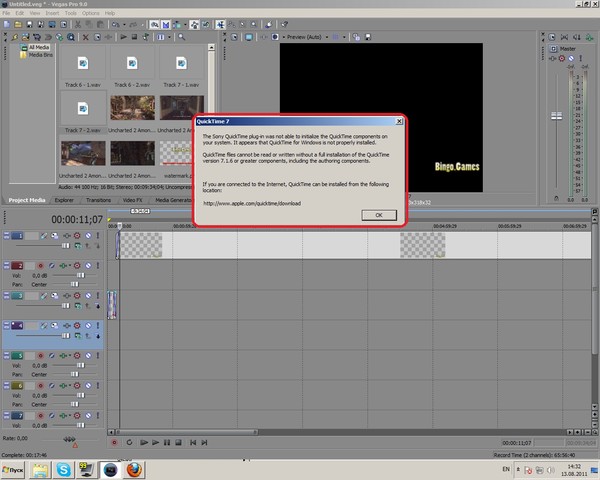The width and height of the screenshot is (600, 480).
Task: Toggle Auto Ripple toolbar icon
Action: point(177,24)
